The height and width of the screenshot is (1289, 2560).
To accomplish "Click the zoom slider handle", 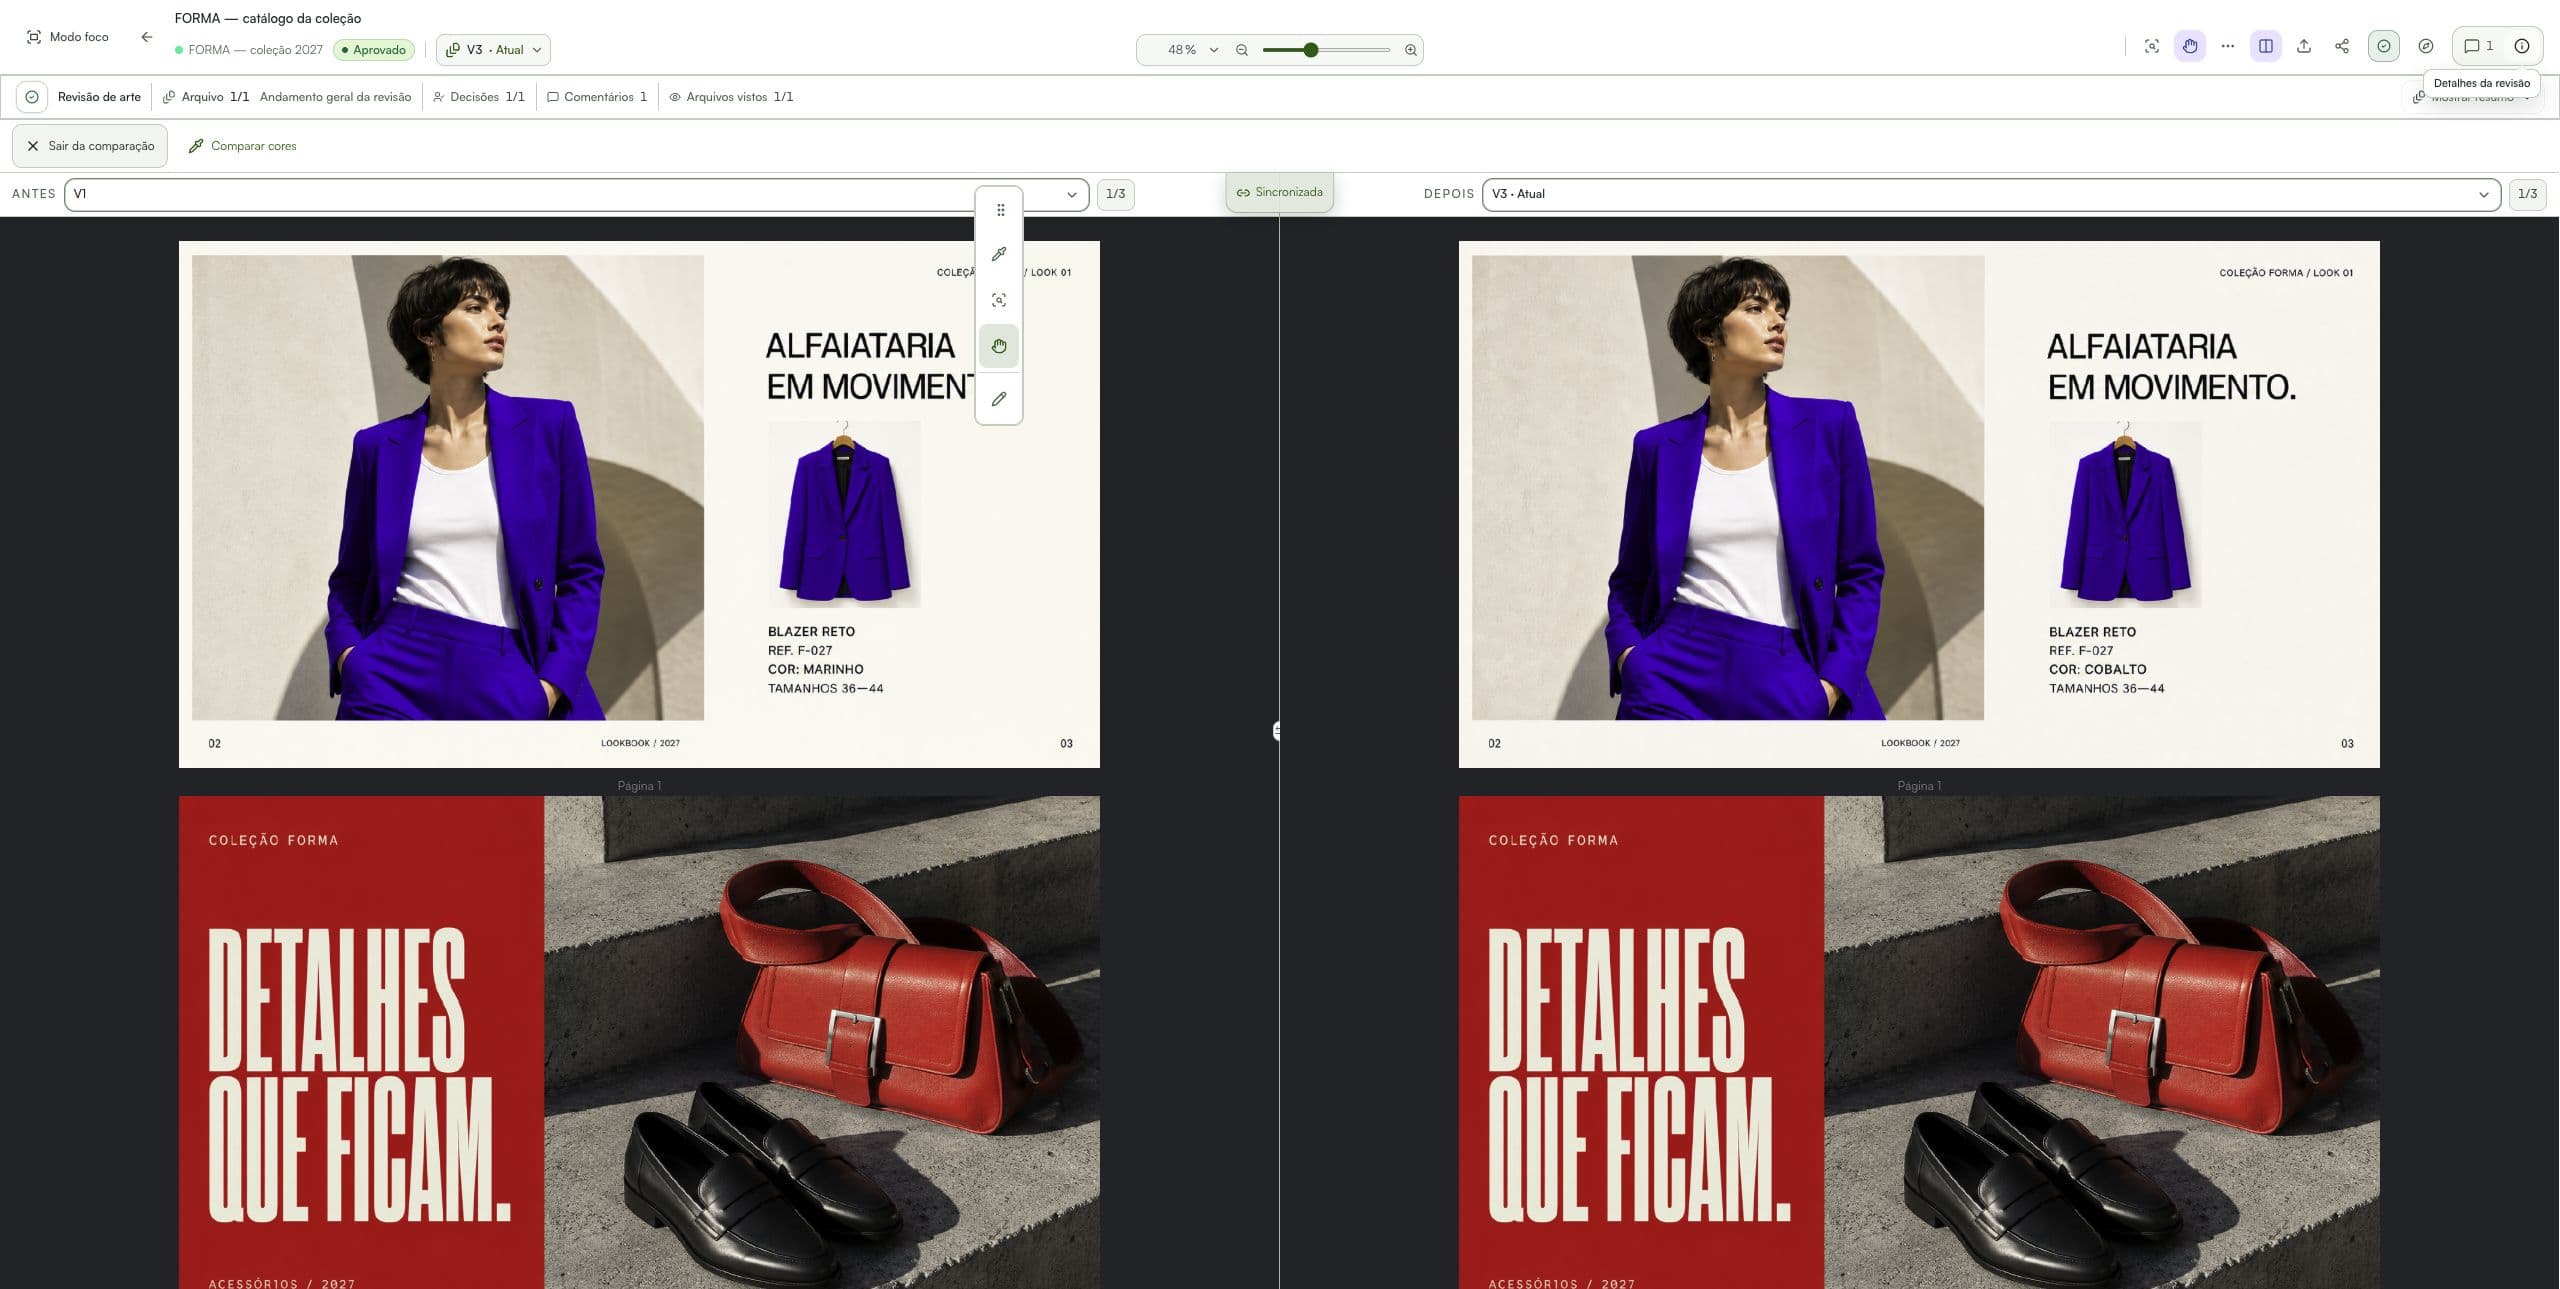I will point(1311,50).
